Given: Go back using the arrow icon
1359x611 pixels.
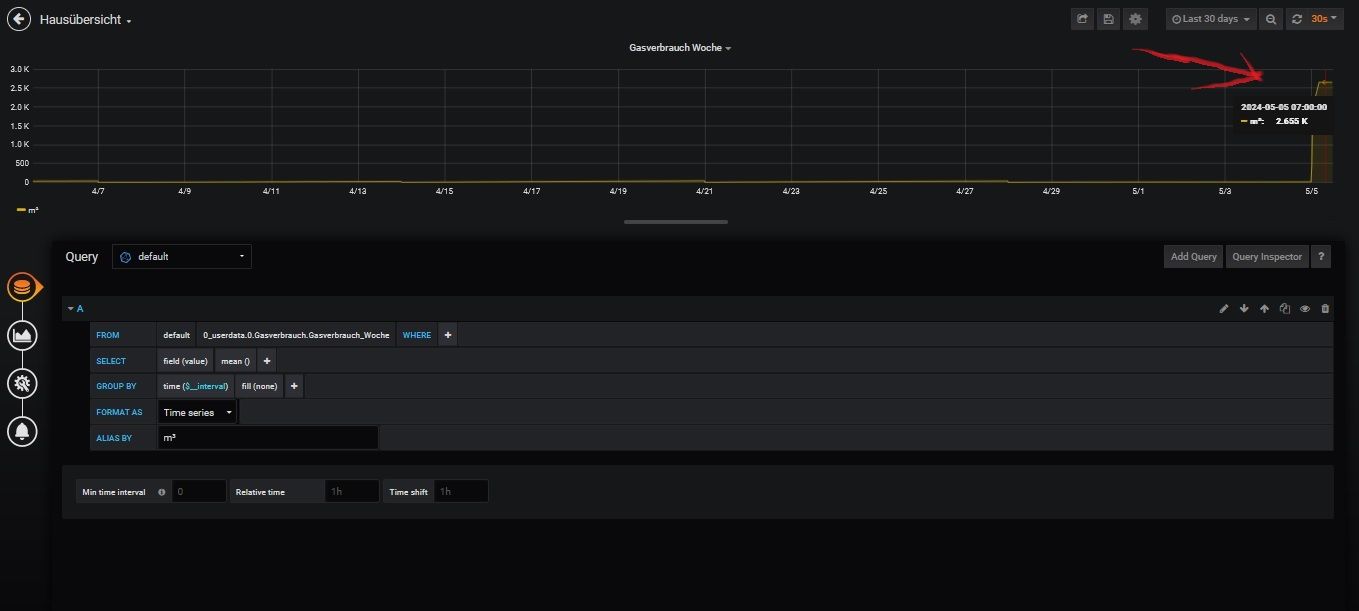Looking at the screenshot, I should point(19,19).
